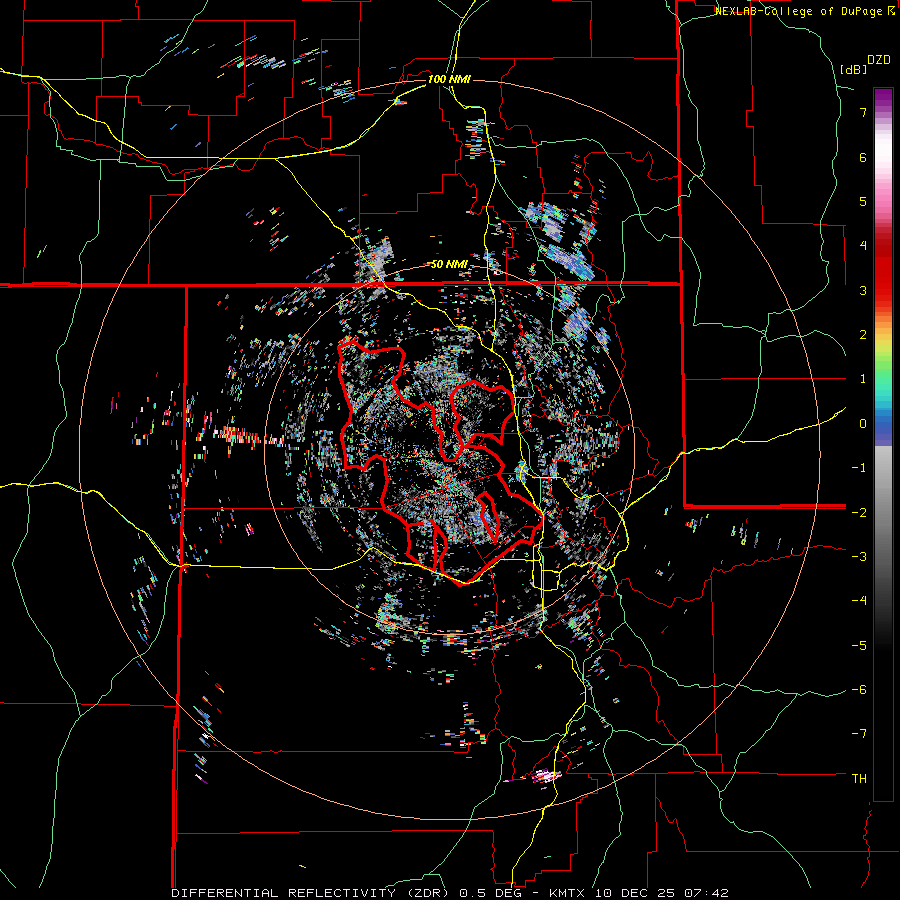
Task: Click the "-7" color scale value
Action: pyautogui.click(x=859, y=734)
